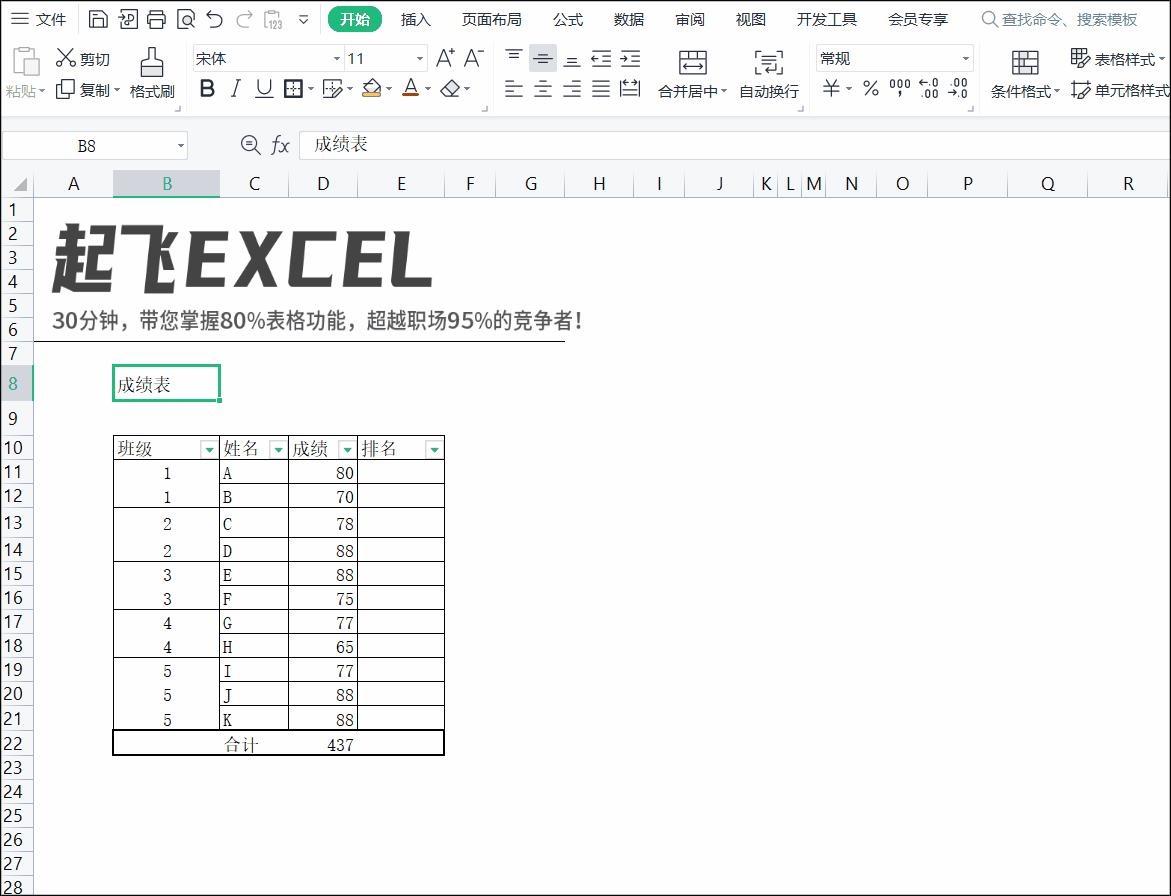1171x896 pixels.
Task: Switch to the 数据 tab
Action: point(629,19)
